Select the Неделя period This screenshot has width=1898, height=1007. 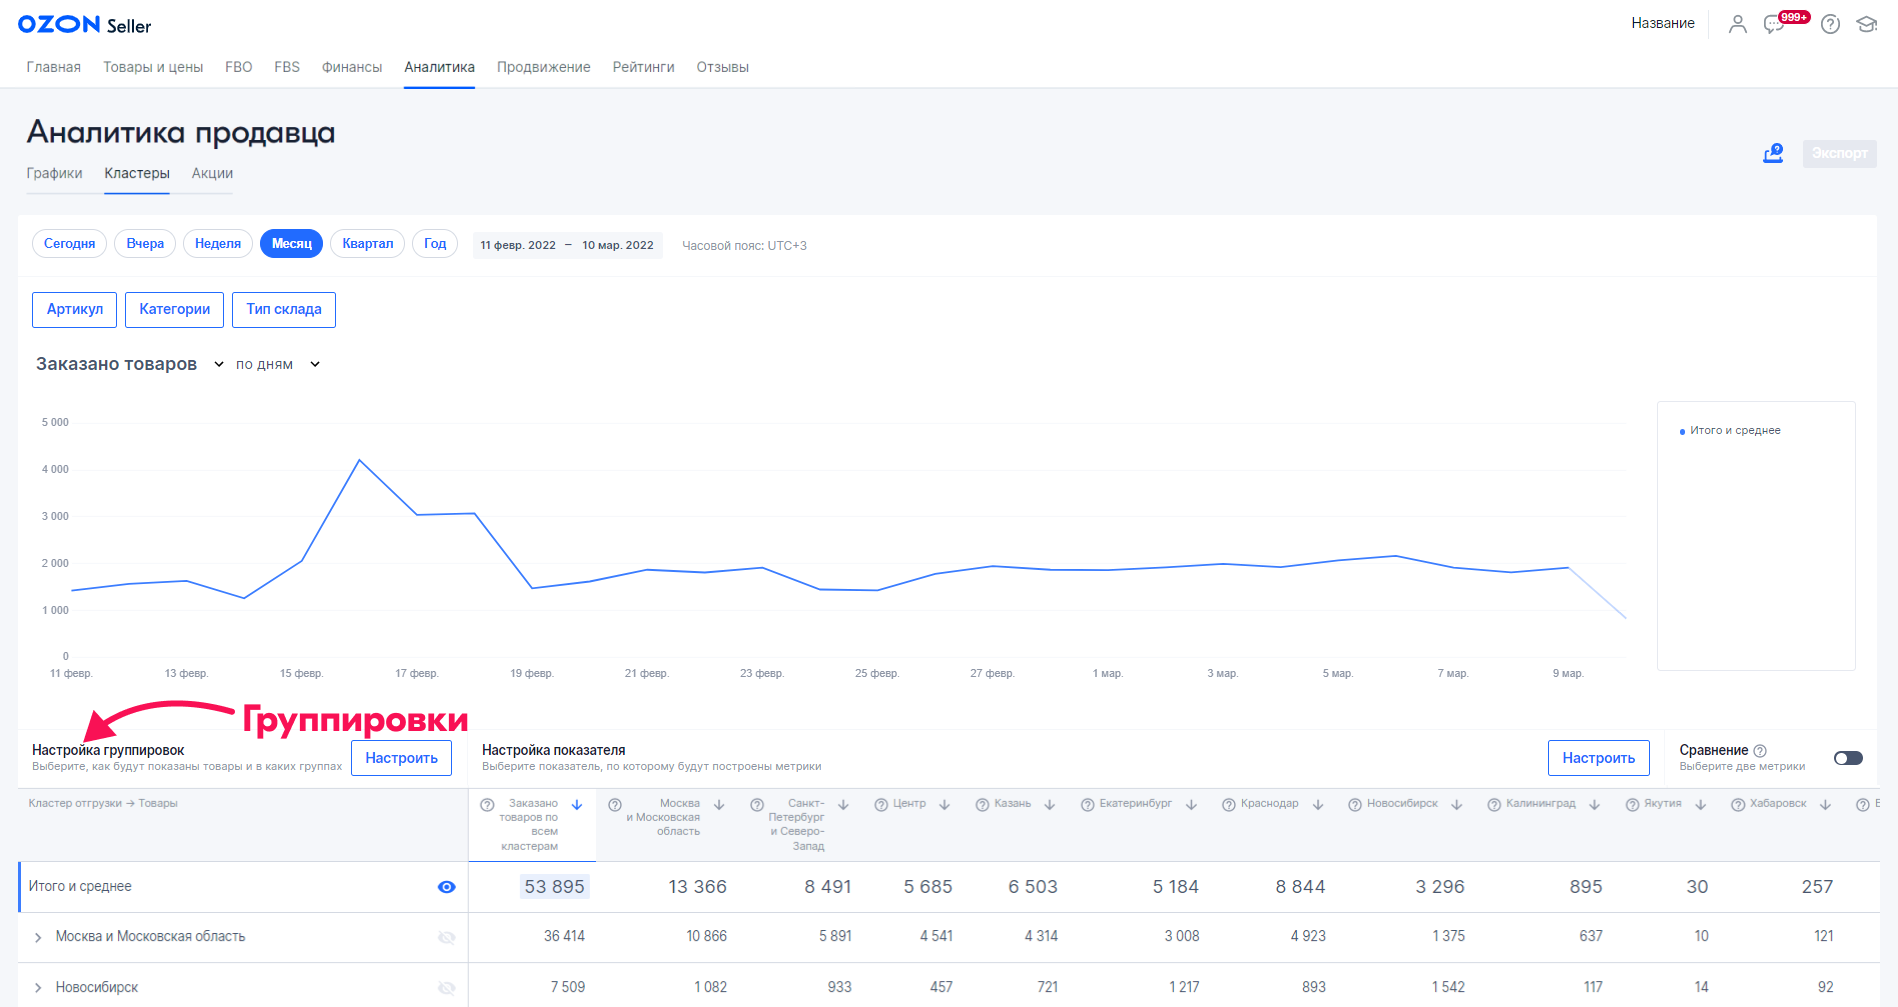[218, 244]
